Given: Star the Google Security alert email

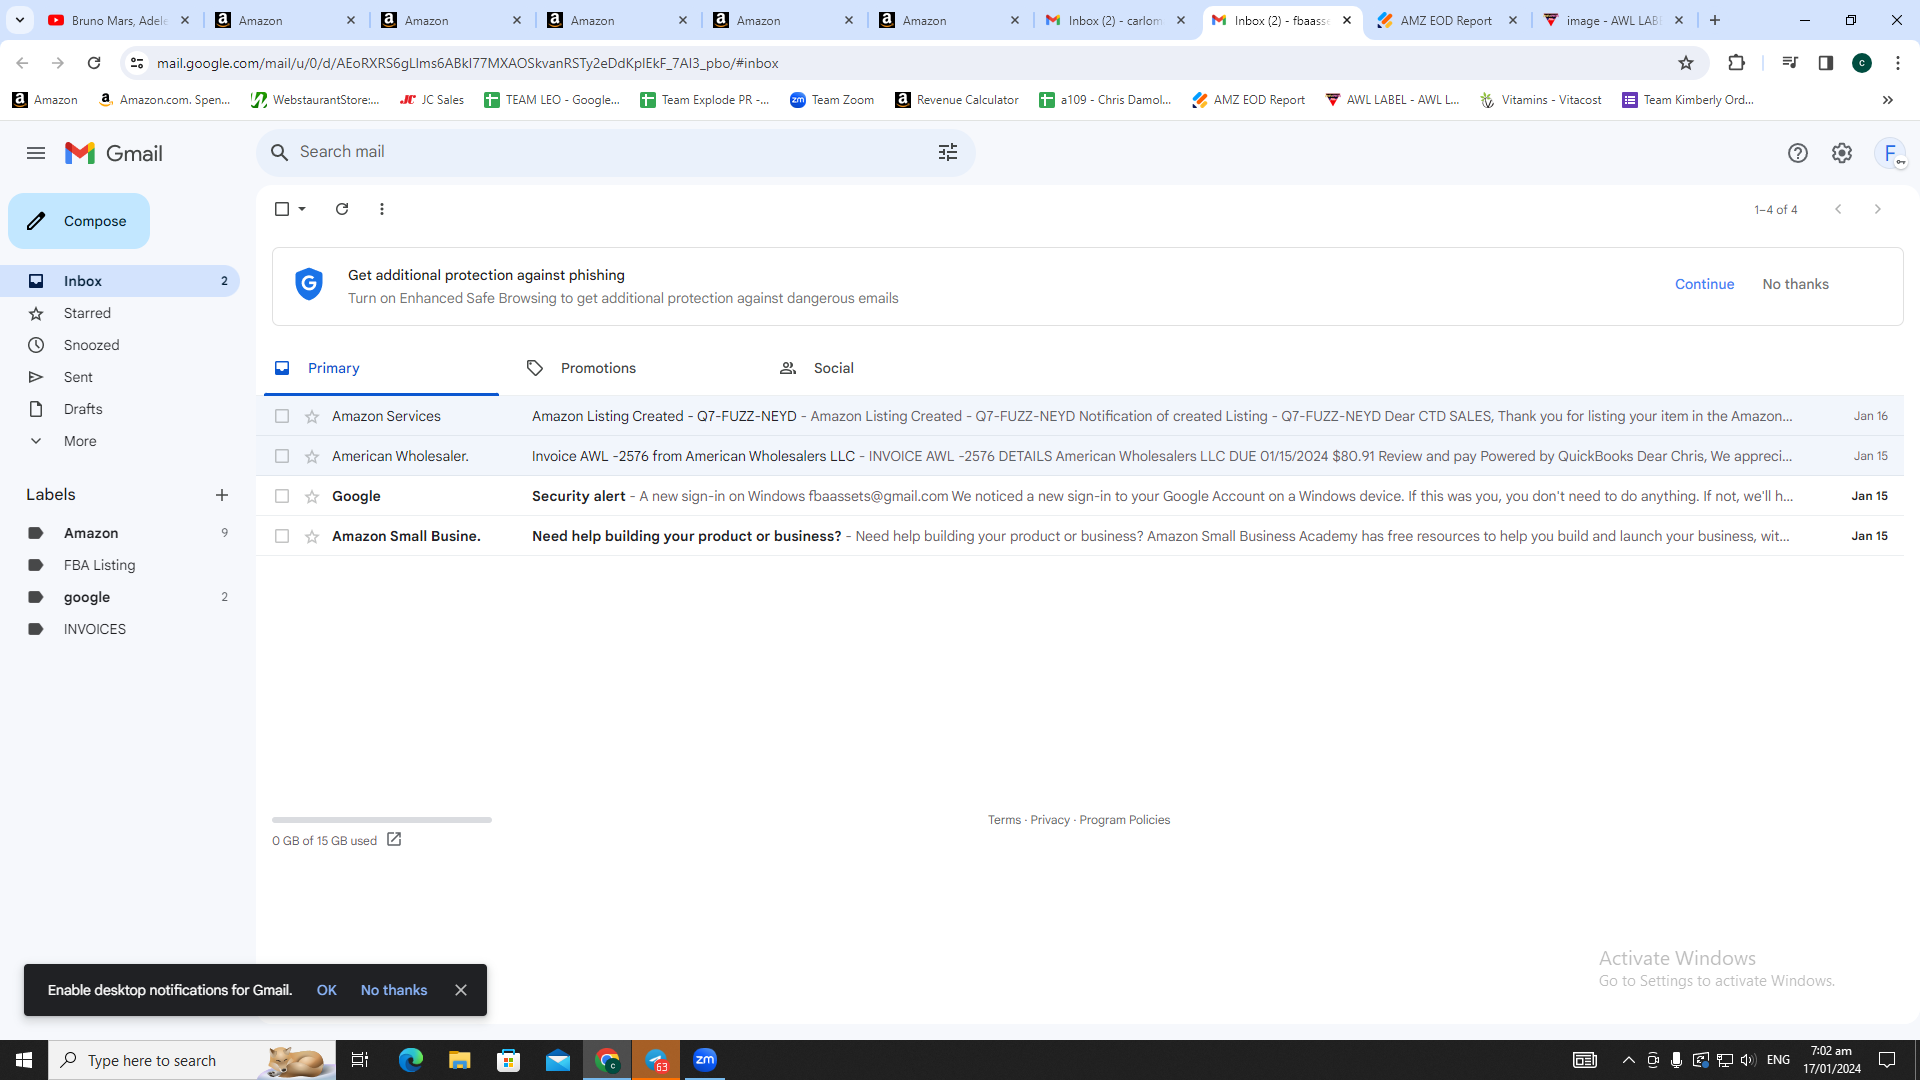Looking at the screenshot, I should pos(312,496).
